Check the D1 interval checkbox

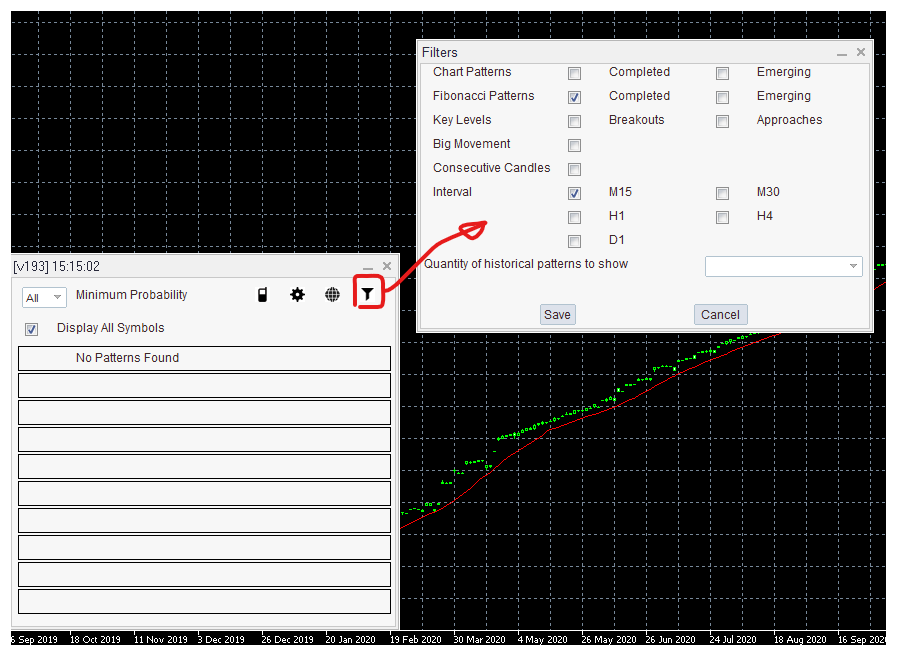575,241
